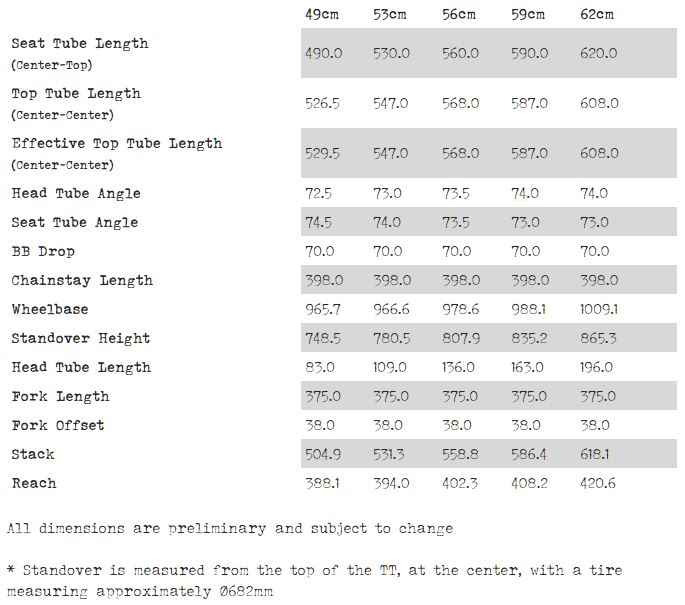Click the 388.1 reach value
The width and height of the screenshot is (685, 605).
pyautogui.click(x=322, y=483)
